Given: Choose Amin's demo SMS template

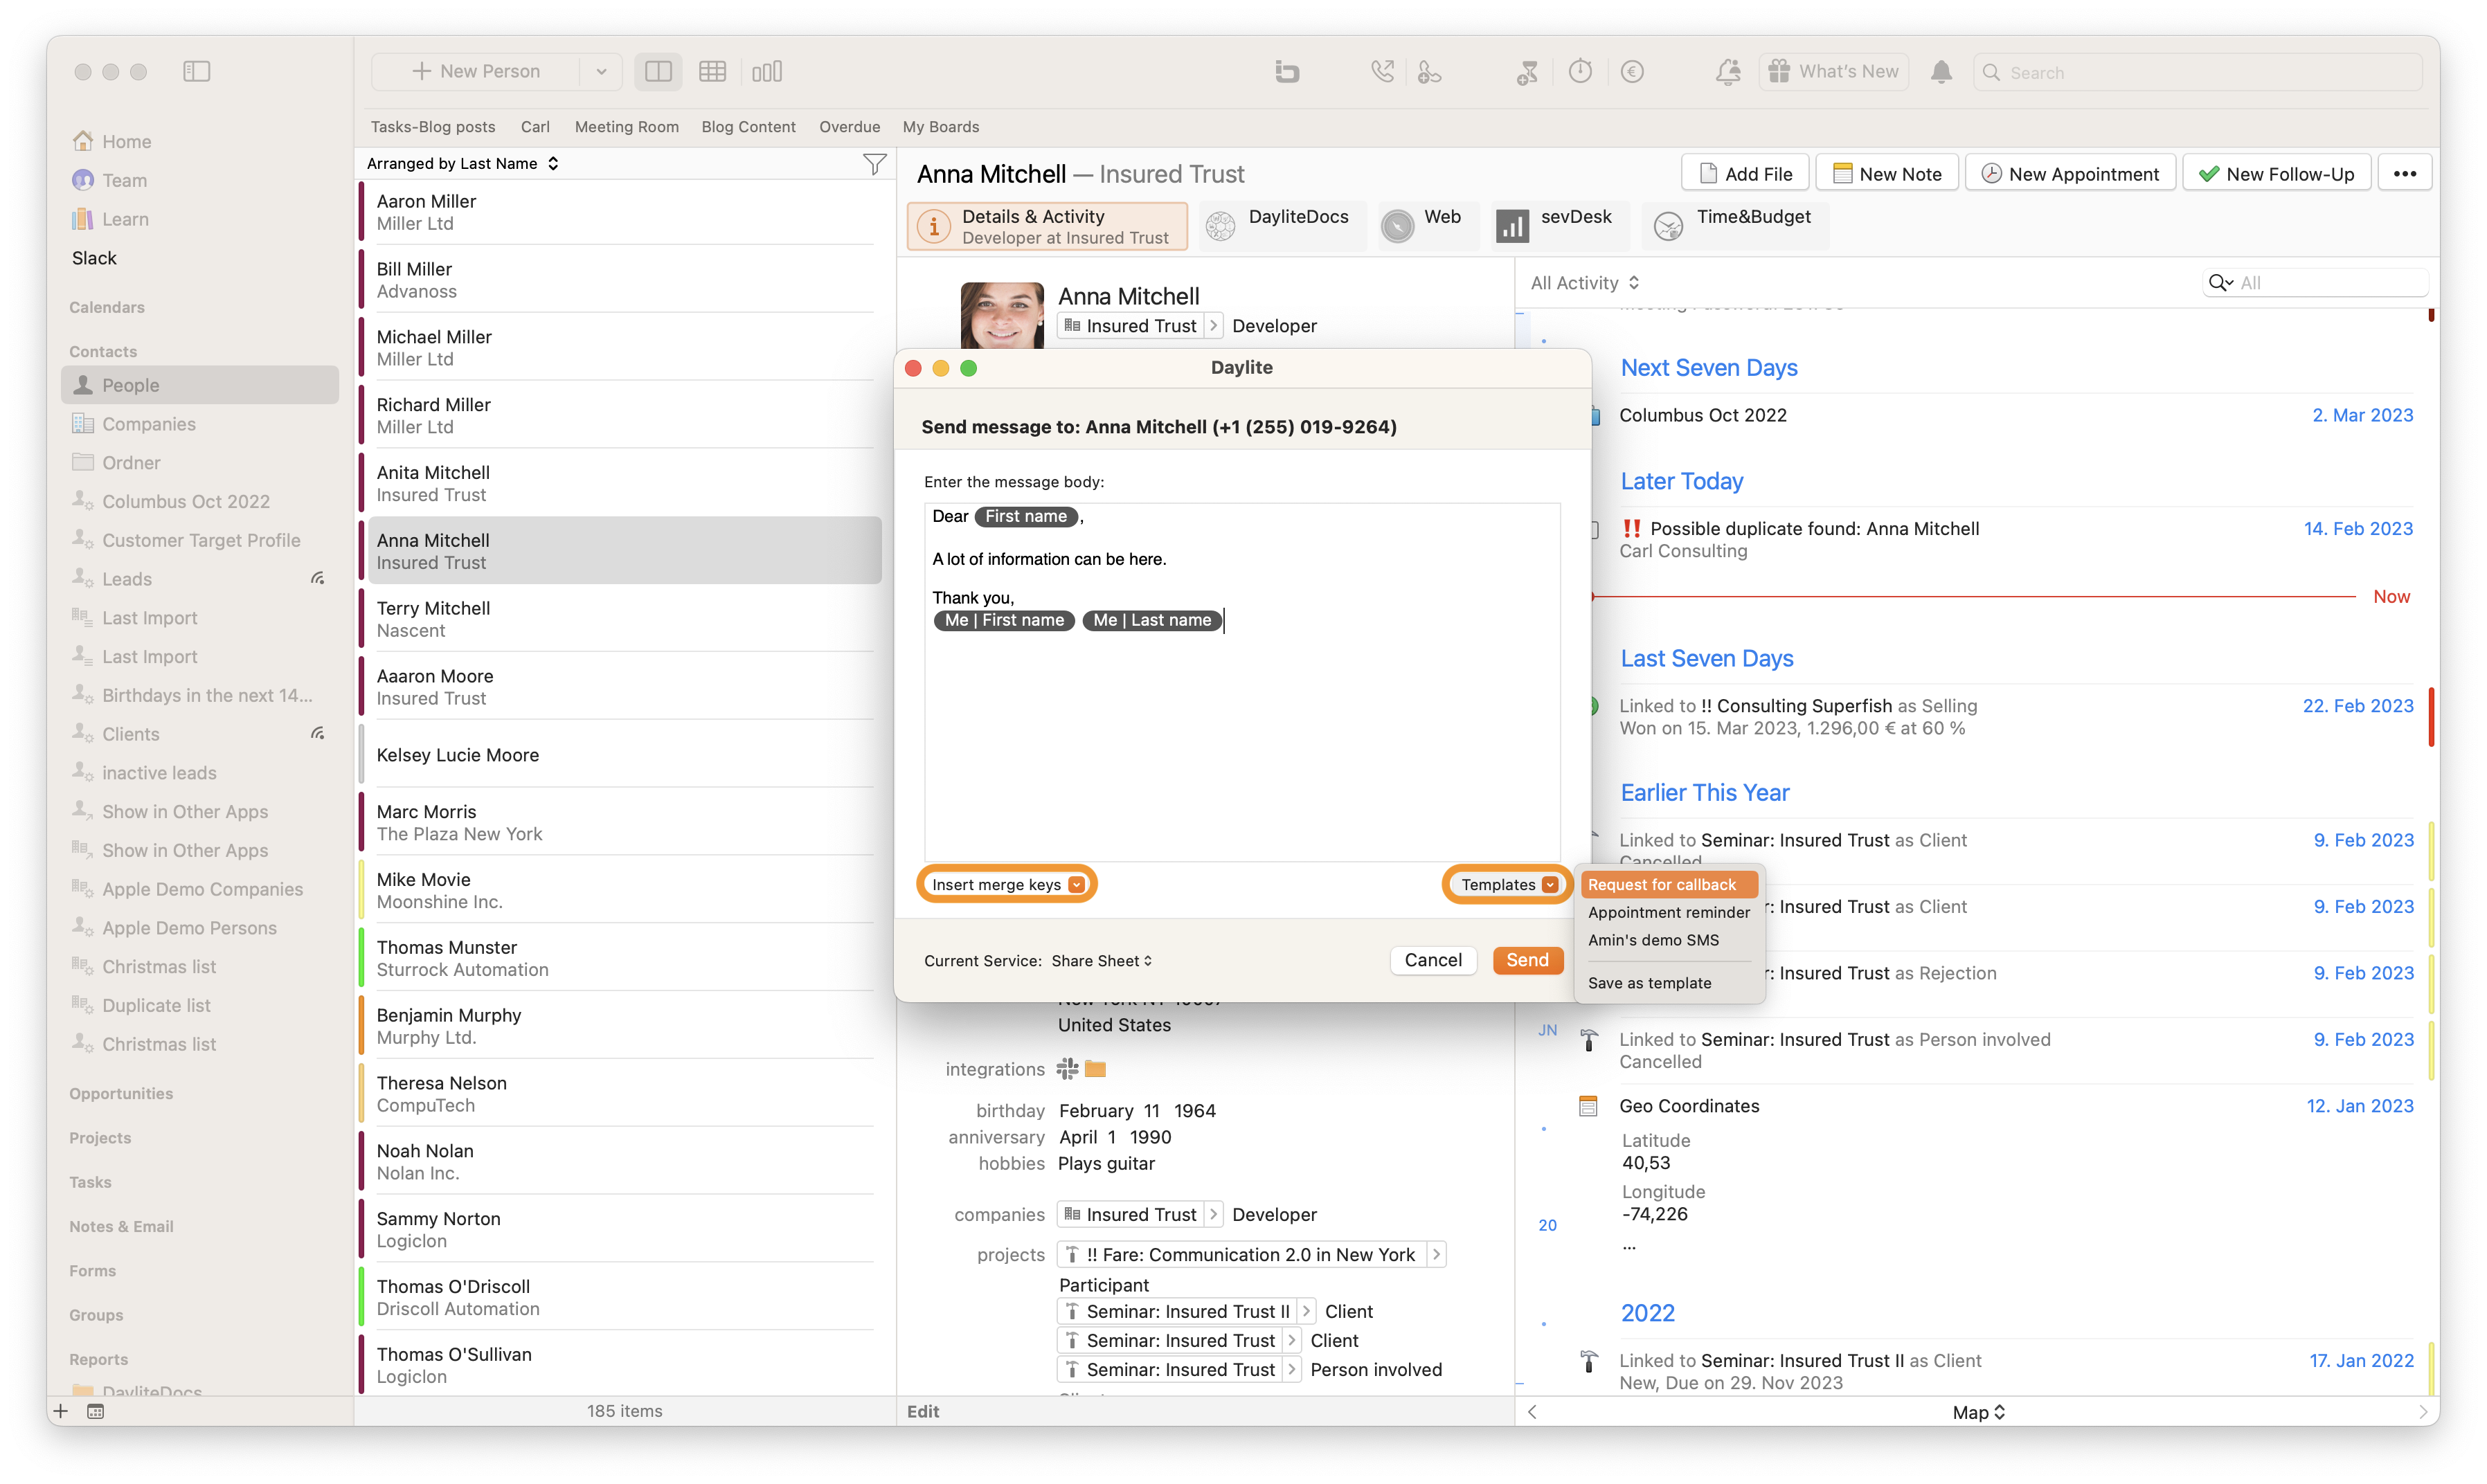Looking at the screenshot, I should click(1653, 940).
